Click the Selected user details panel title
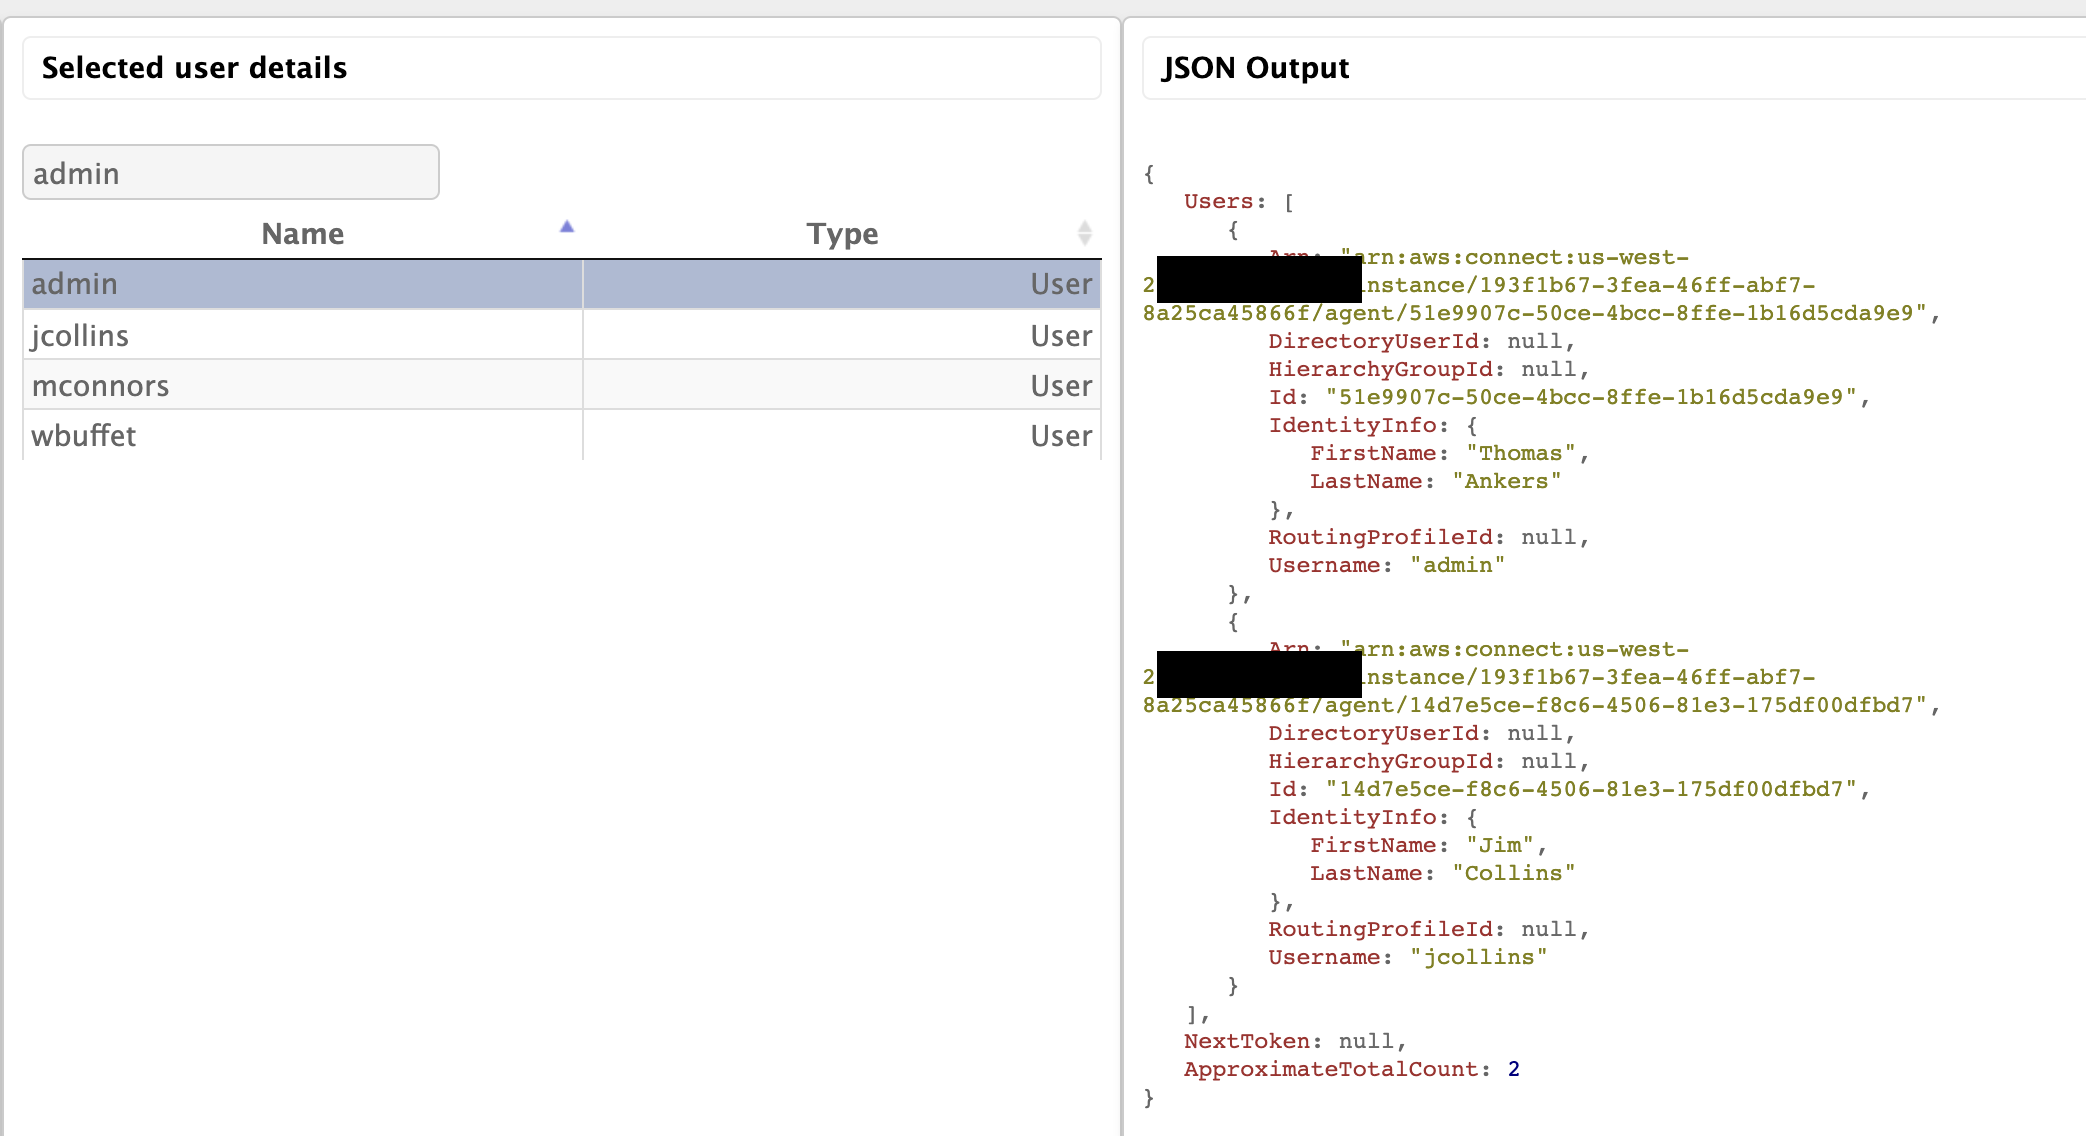 (x=194, y=68)
